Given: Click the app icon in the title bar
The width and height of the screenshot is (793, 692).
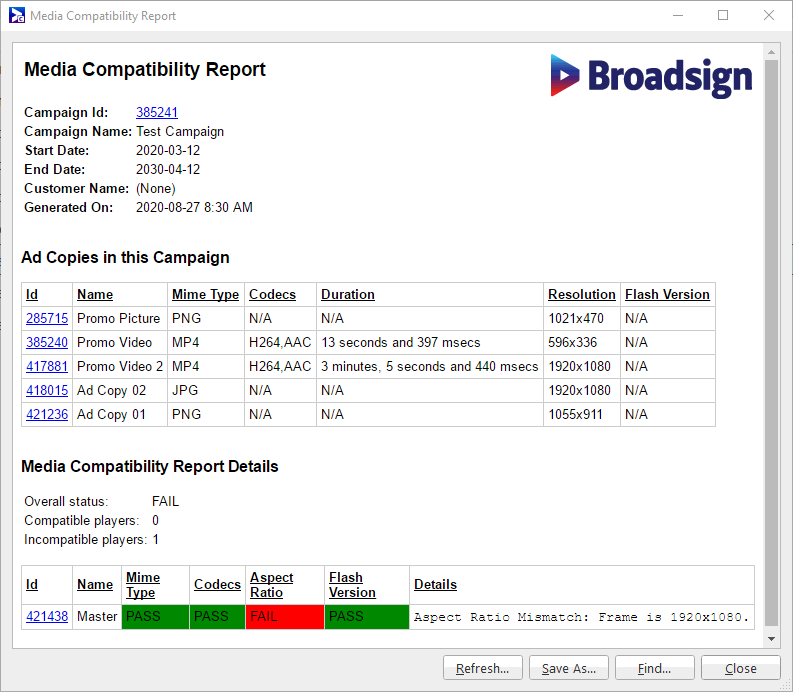Looking at the screenshot, I should (17, 16).
